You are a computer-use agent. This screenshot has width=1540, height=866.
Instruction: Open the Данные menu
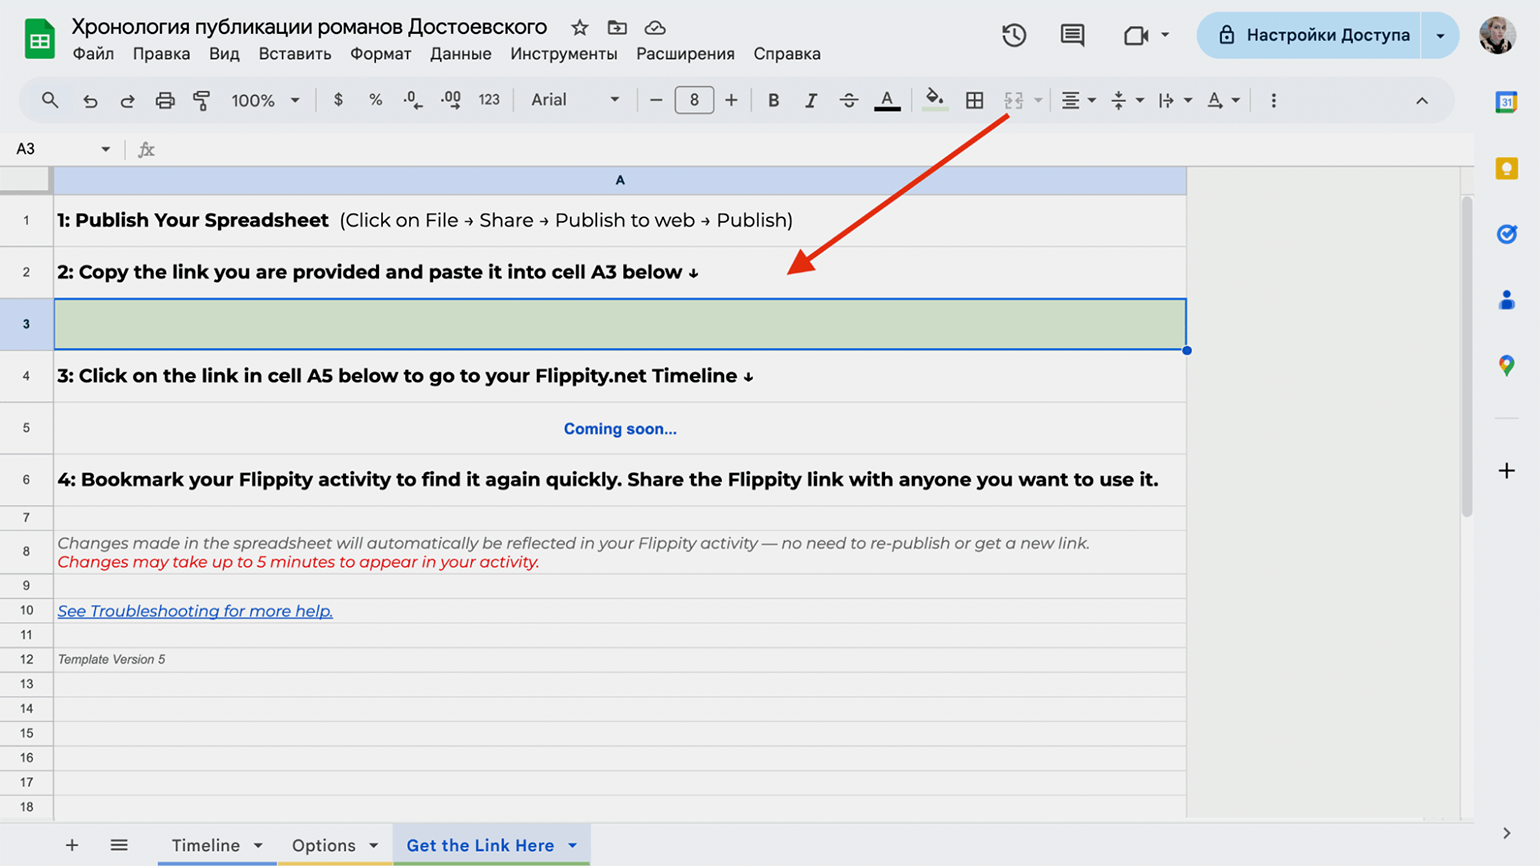coord(461,54)
